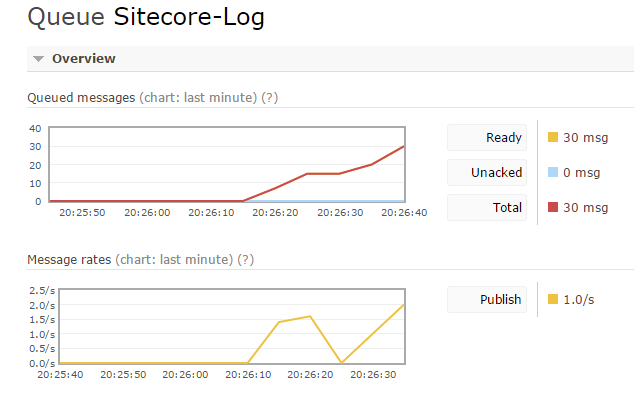Click inside the Queued messages chart
This screenshot has width=634, height=409.
(x=226, y=164)
